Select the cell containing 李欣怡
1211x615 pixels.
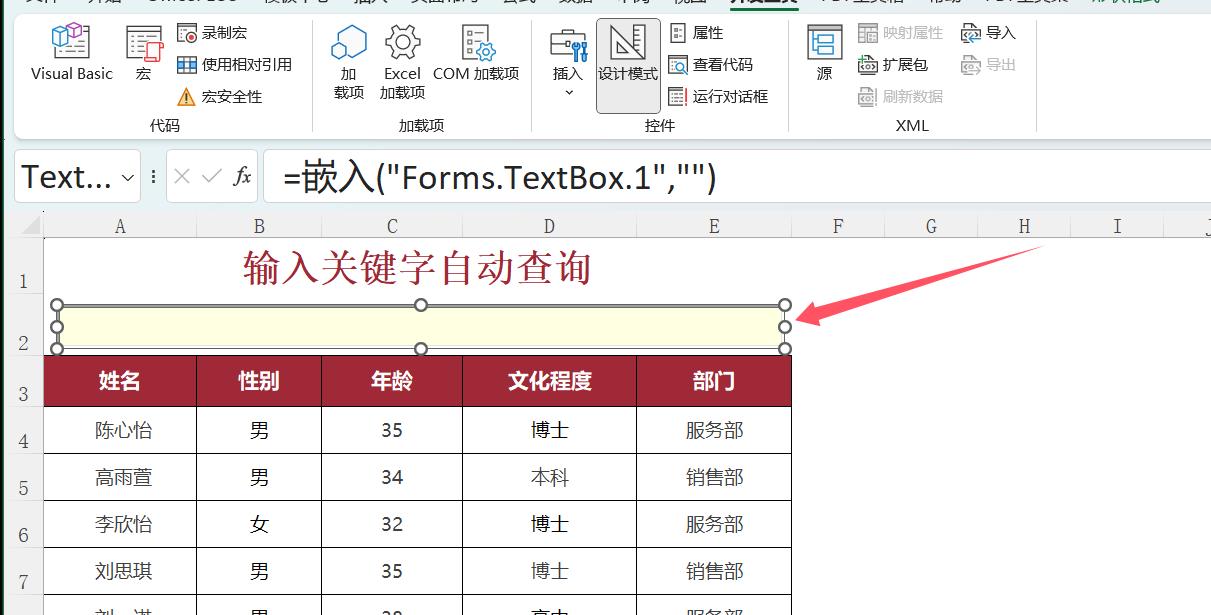click(x=120, y=524)
